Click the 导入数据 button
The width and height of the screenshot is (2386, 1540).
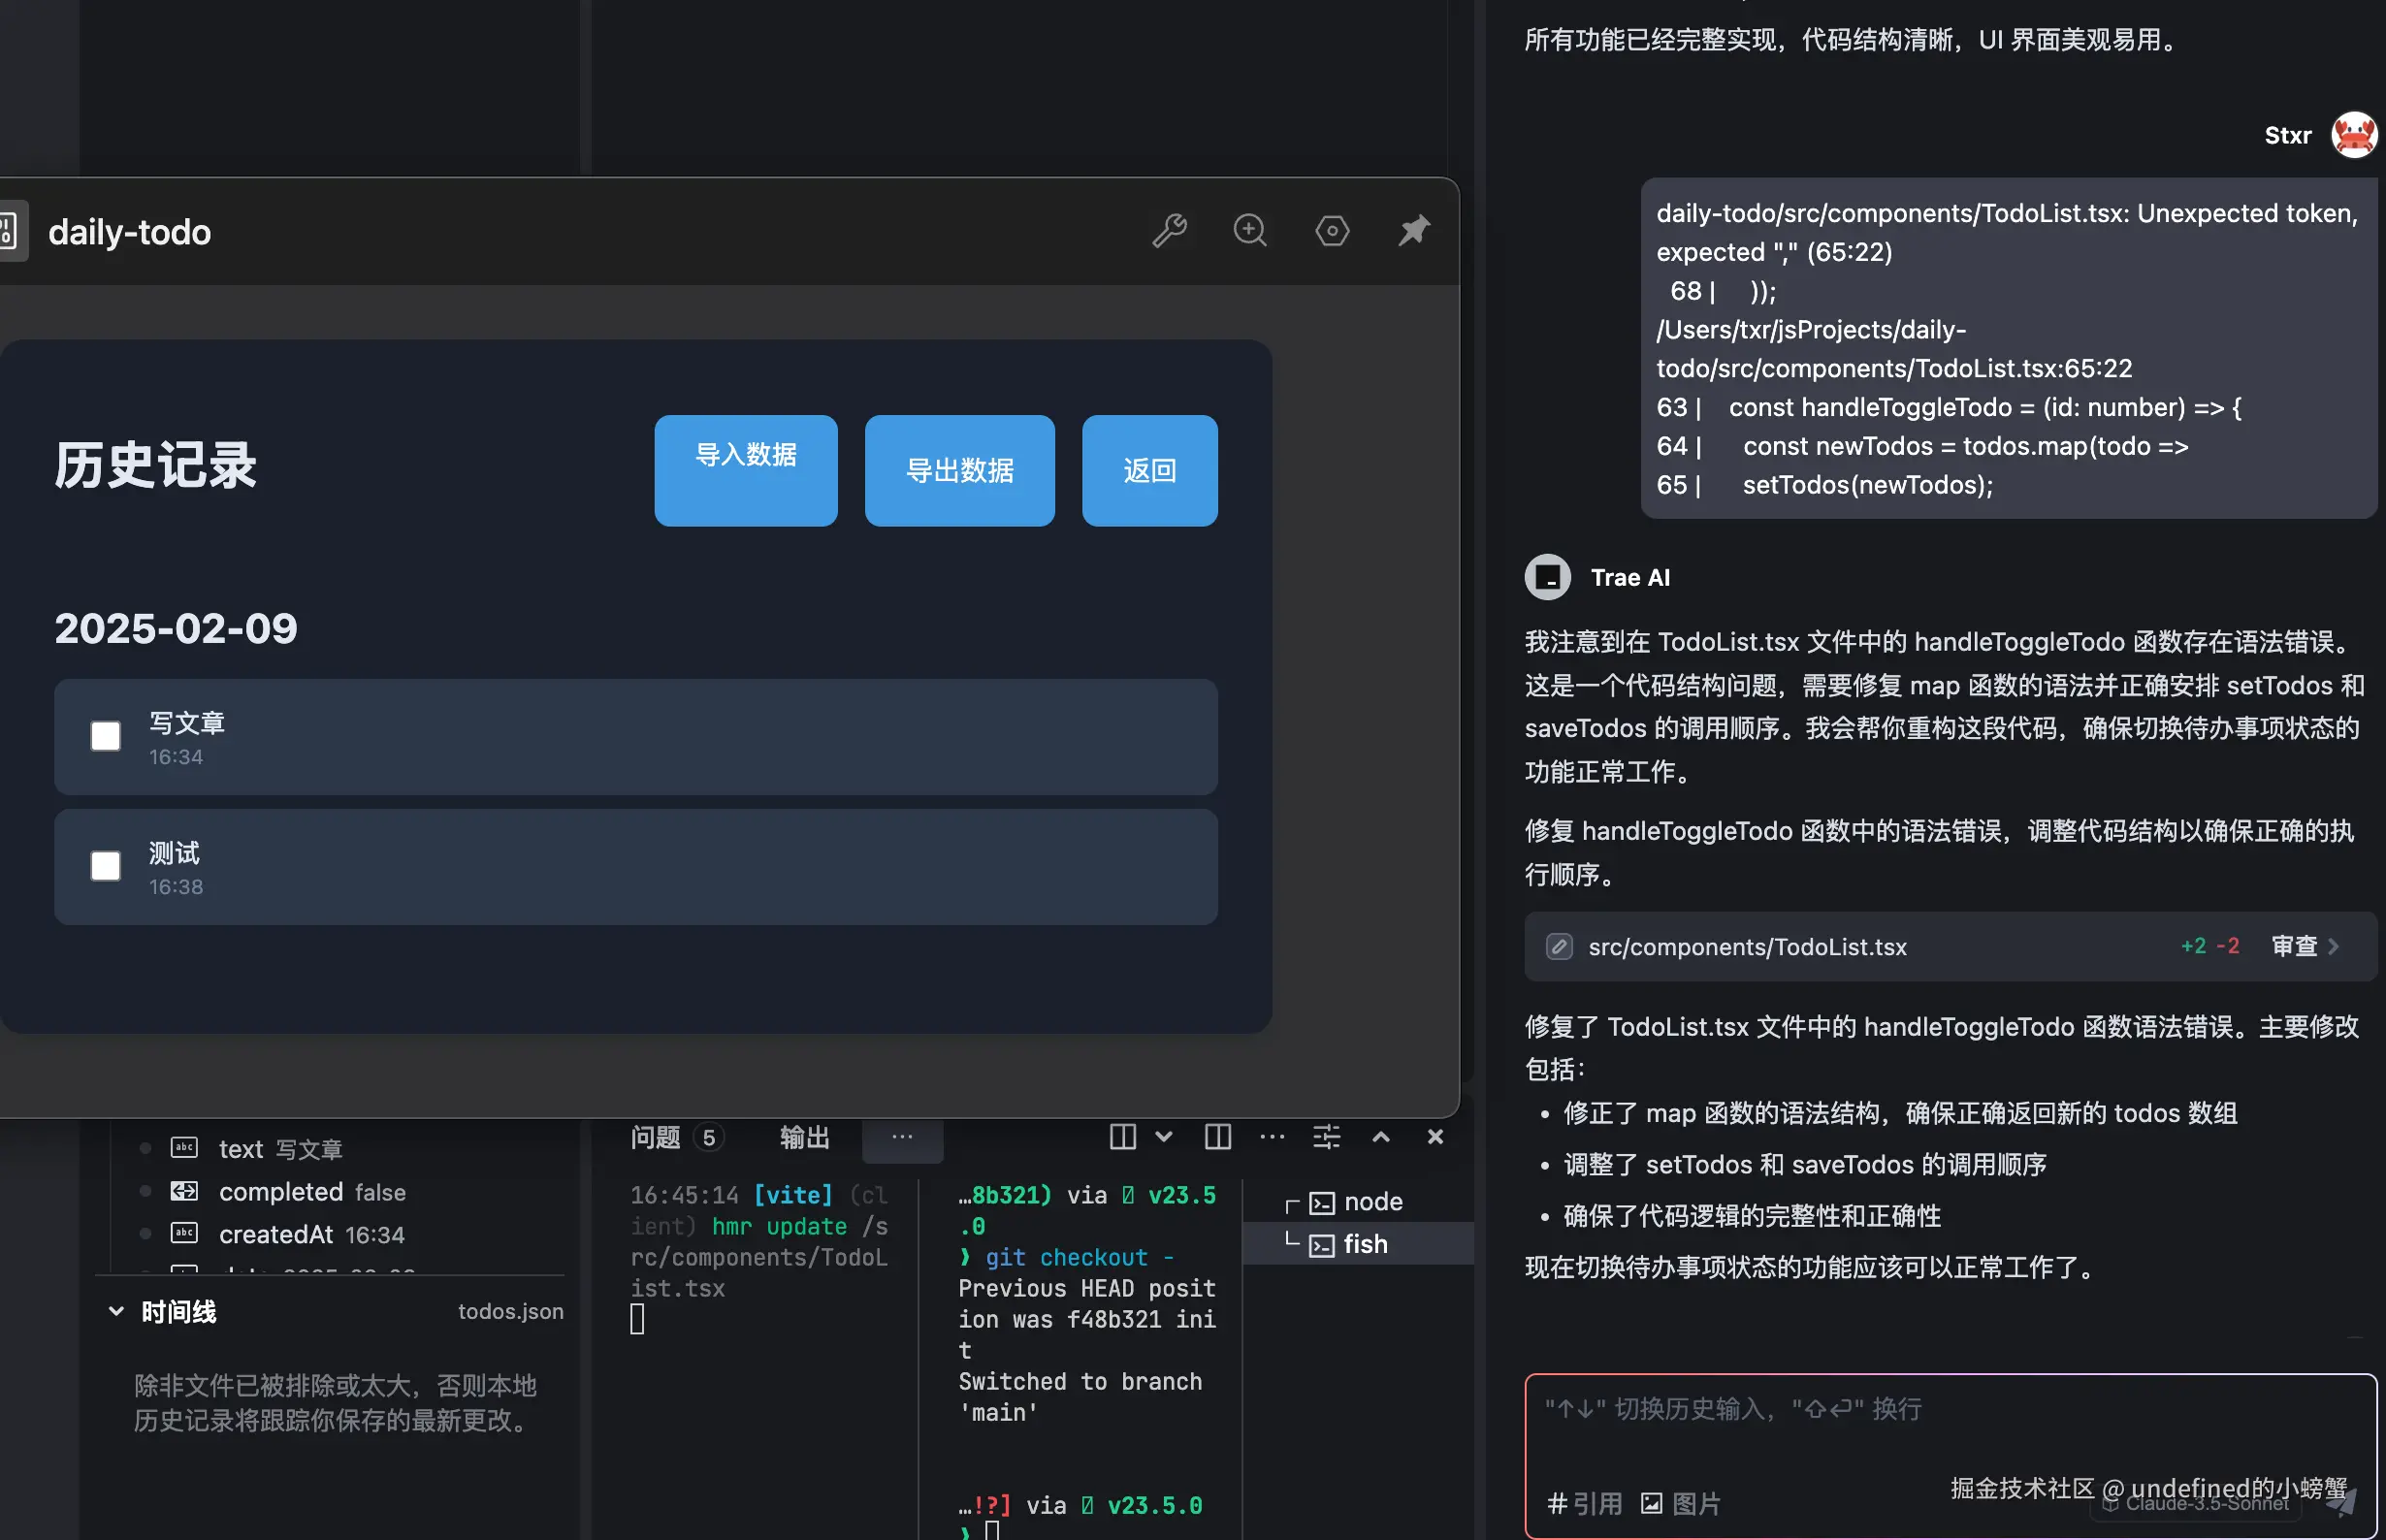tap(745, 470)
